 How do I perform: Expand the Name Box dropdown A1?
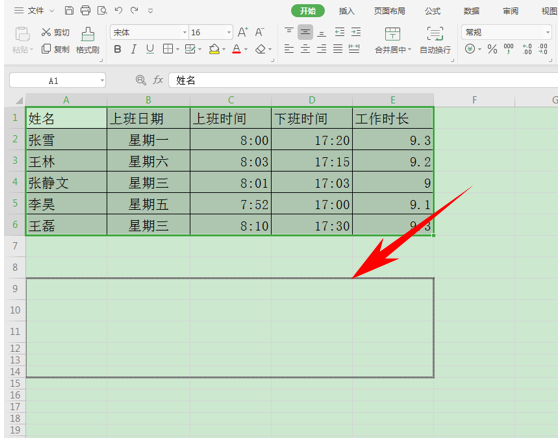tap(102, 80)
